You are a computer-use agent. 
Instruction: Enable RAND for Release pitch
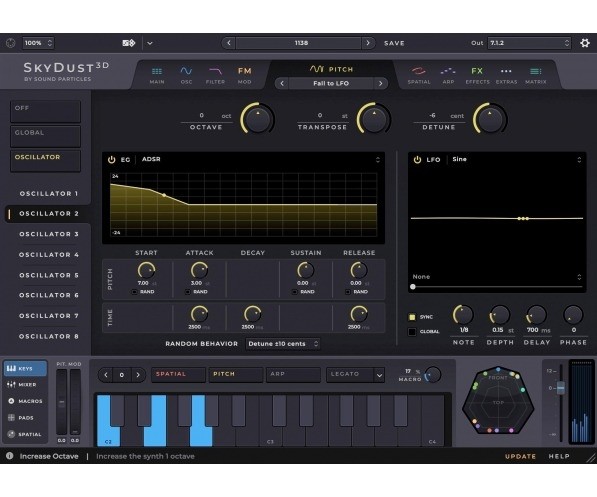(348, 292)
